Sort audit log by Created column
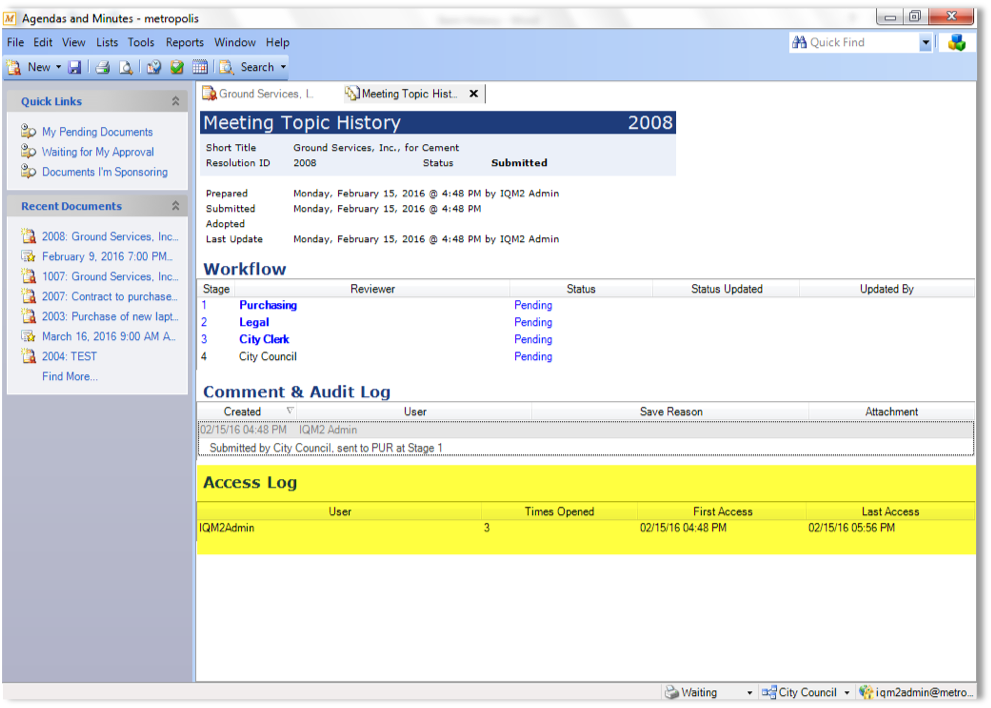 pos(247,412)
